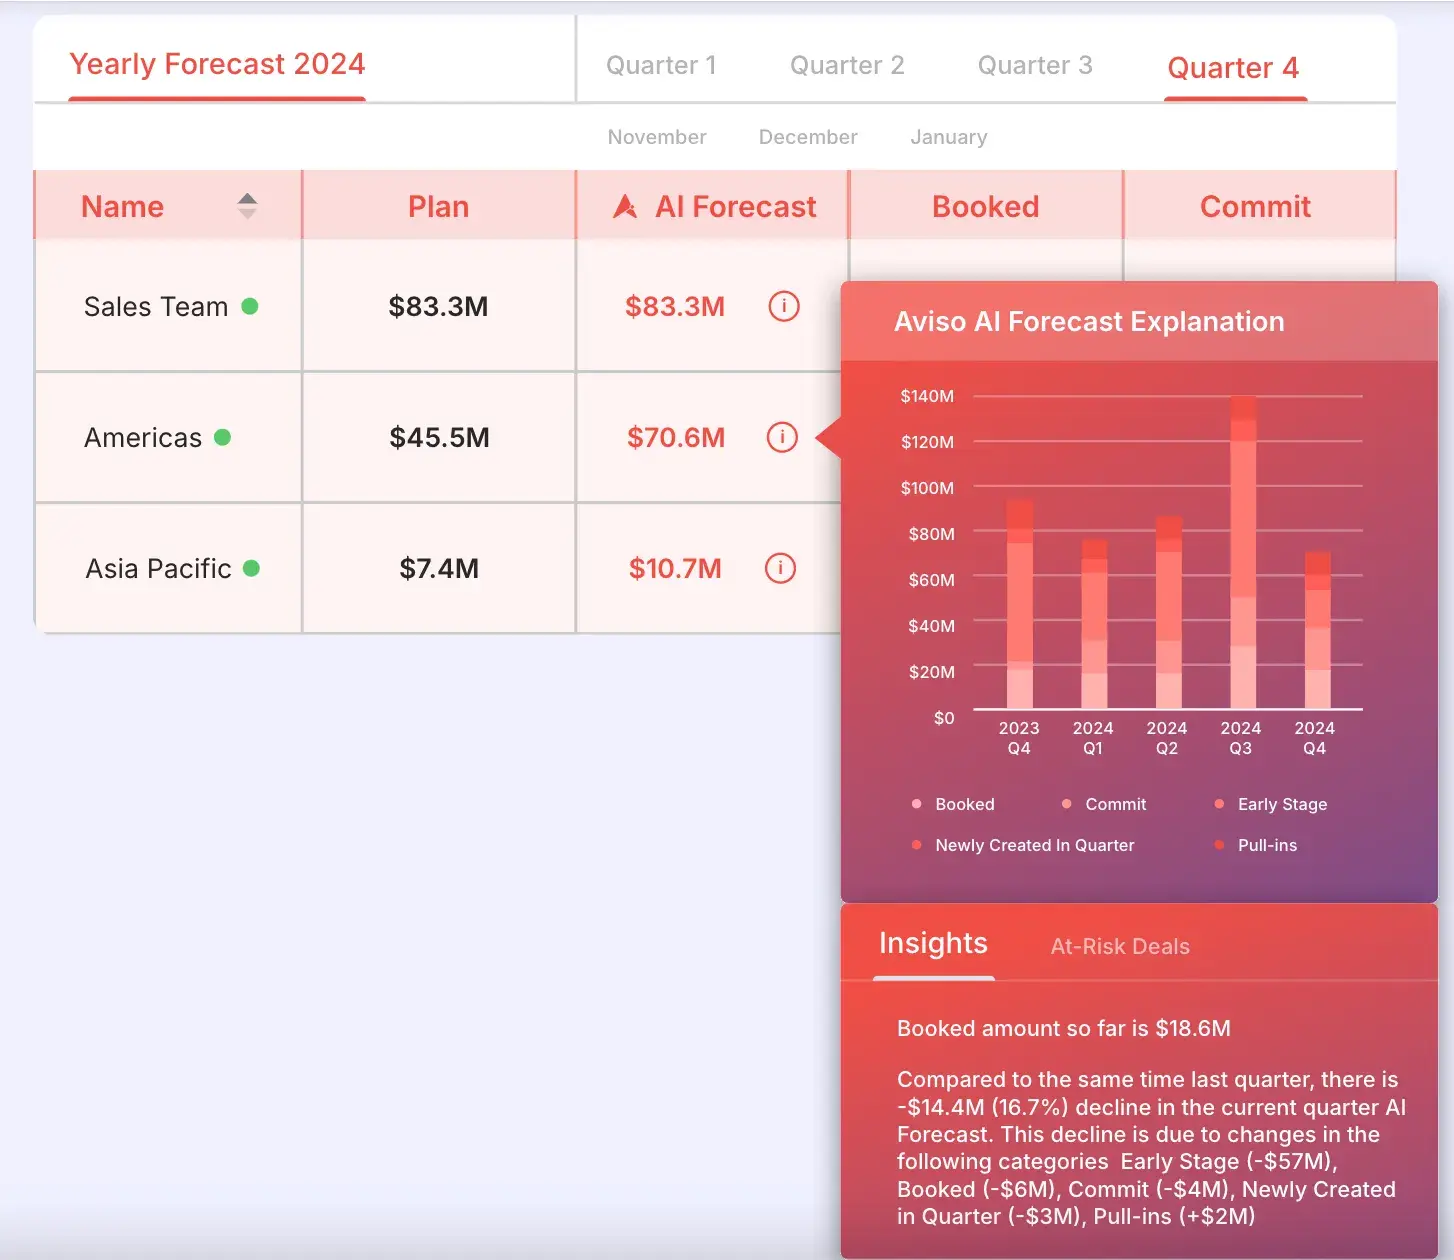The image size is (1454, 1260).
Task: Click the Pull-ins legend color dot
Action: coord(1219,845)
